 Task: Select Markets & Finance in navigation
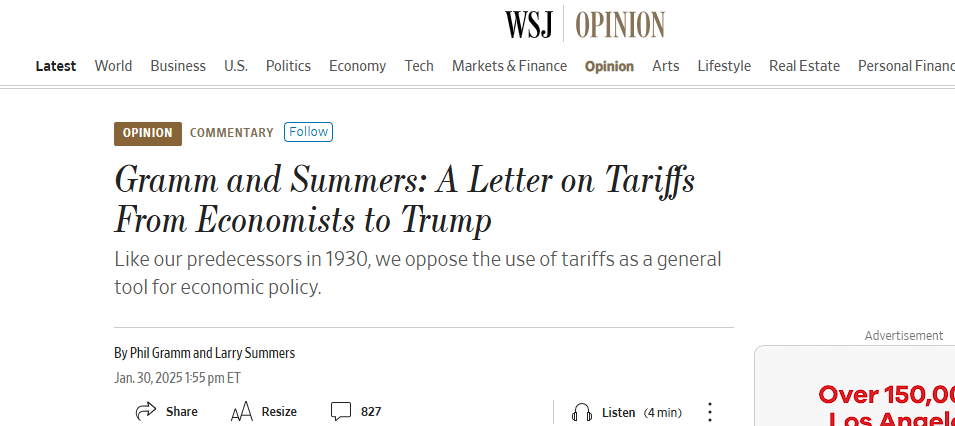click(509, 66)
